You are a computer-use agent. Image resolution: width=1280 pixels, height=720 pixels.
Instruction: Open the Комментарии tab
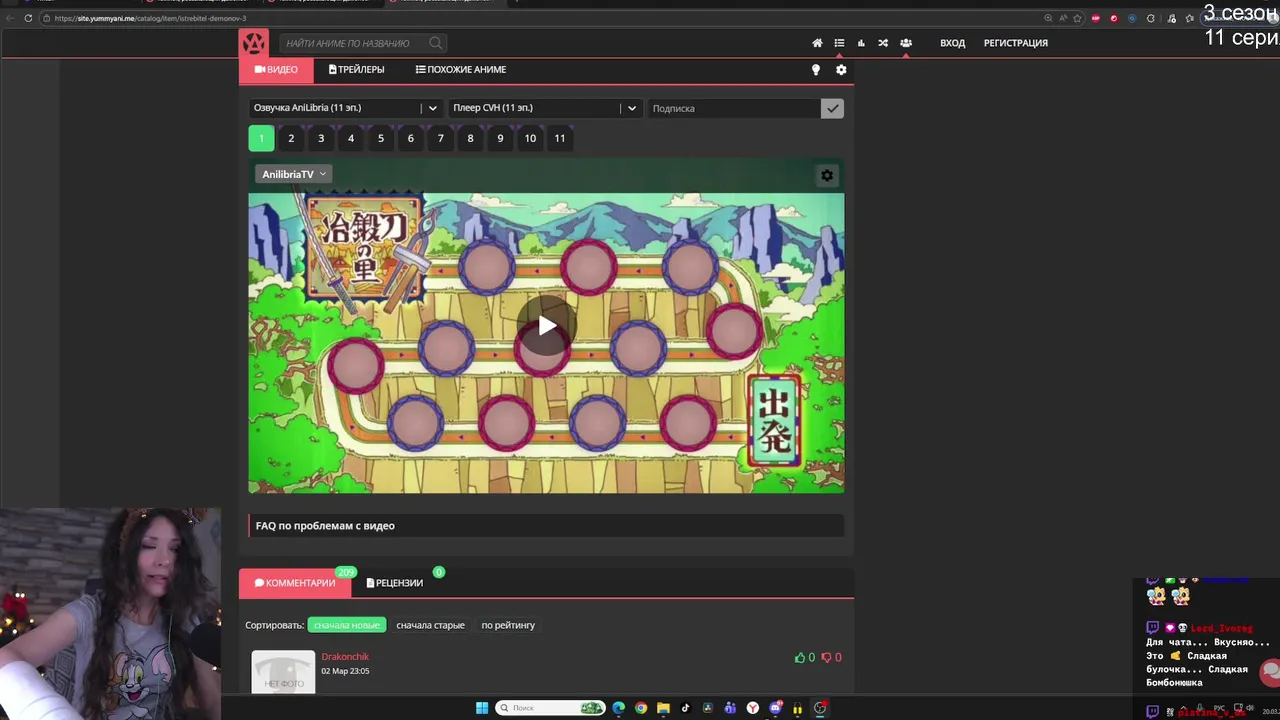pos(295,583)
